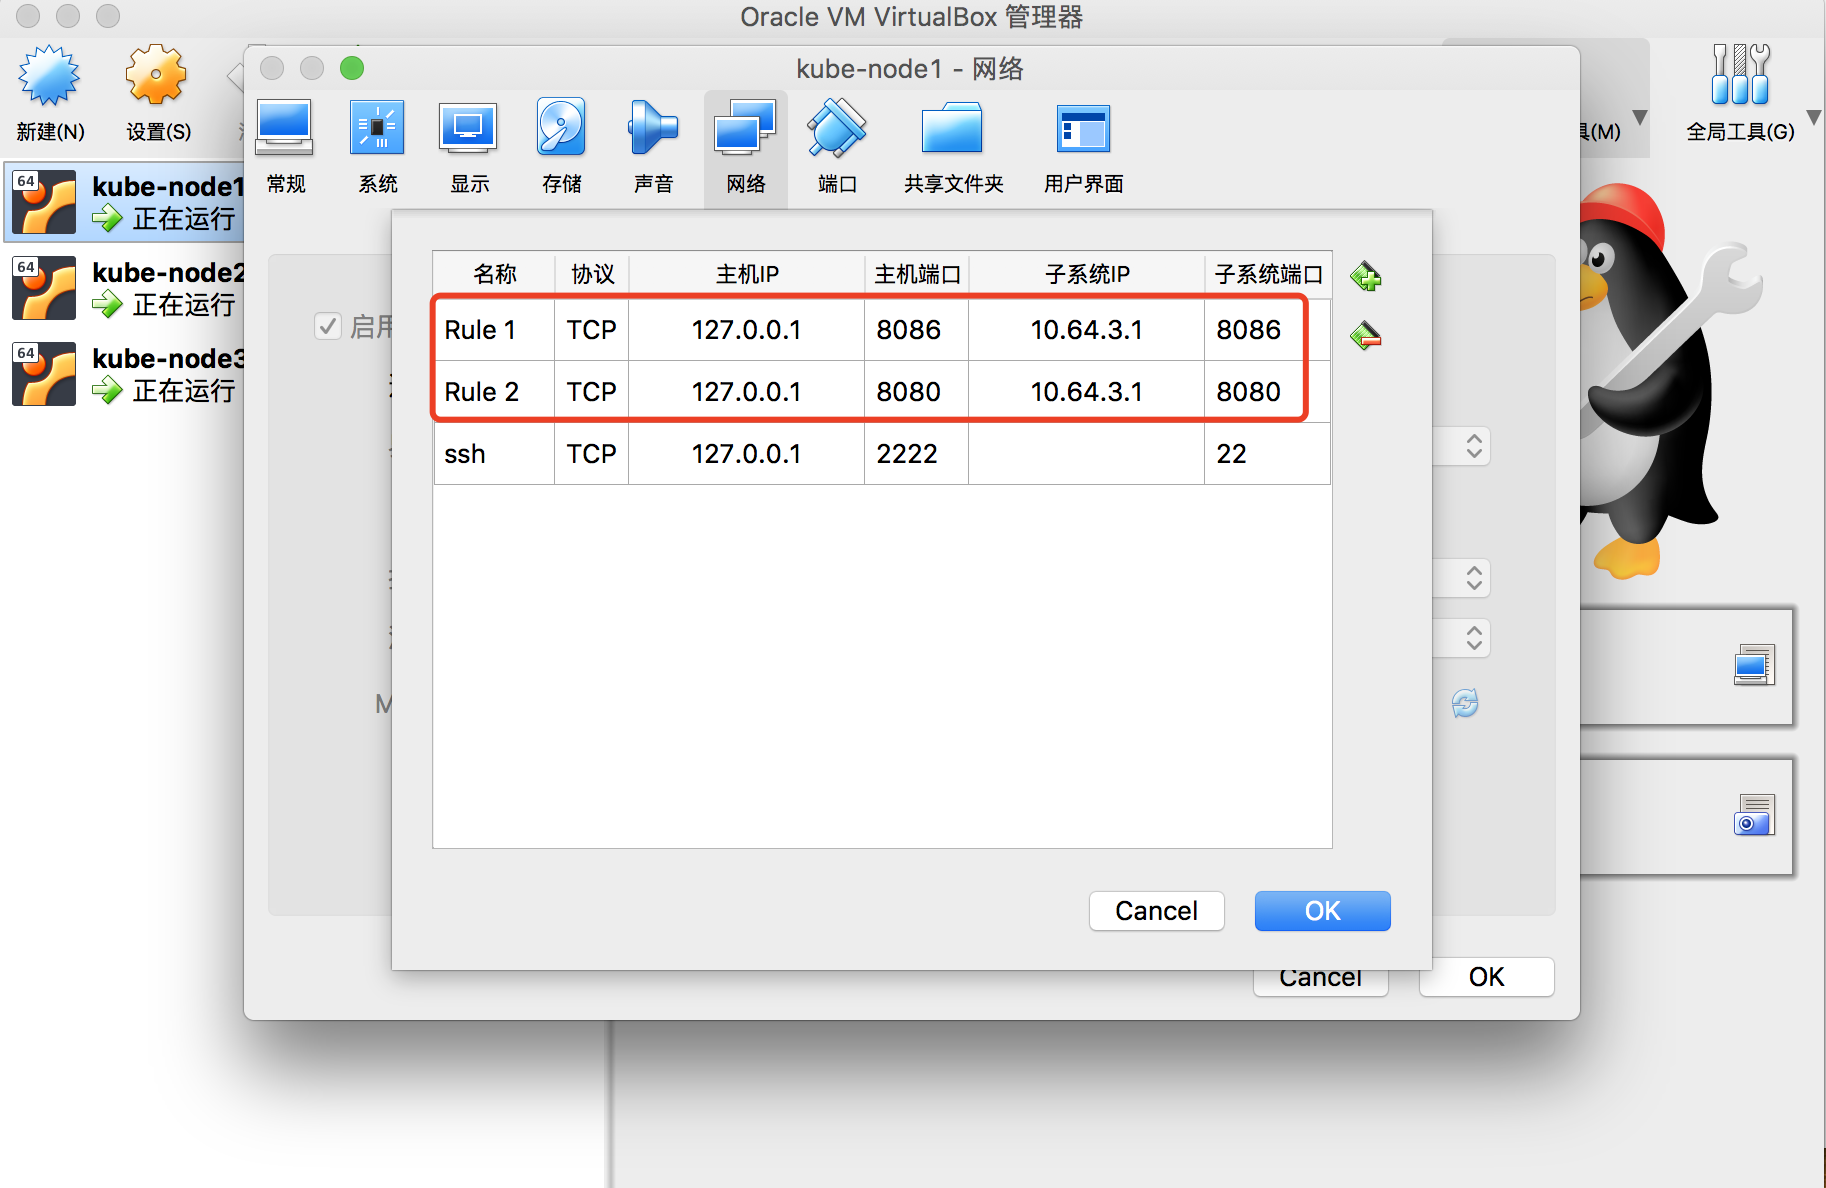Open the 用户界面 user interface tab

click(1084, 148)
